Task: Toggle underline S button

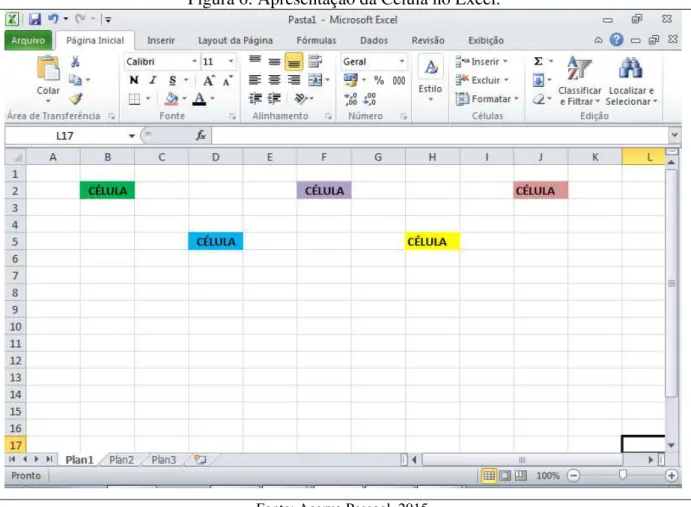Action: [x=172, y=80]
